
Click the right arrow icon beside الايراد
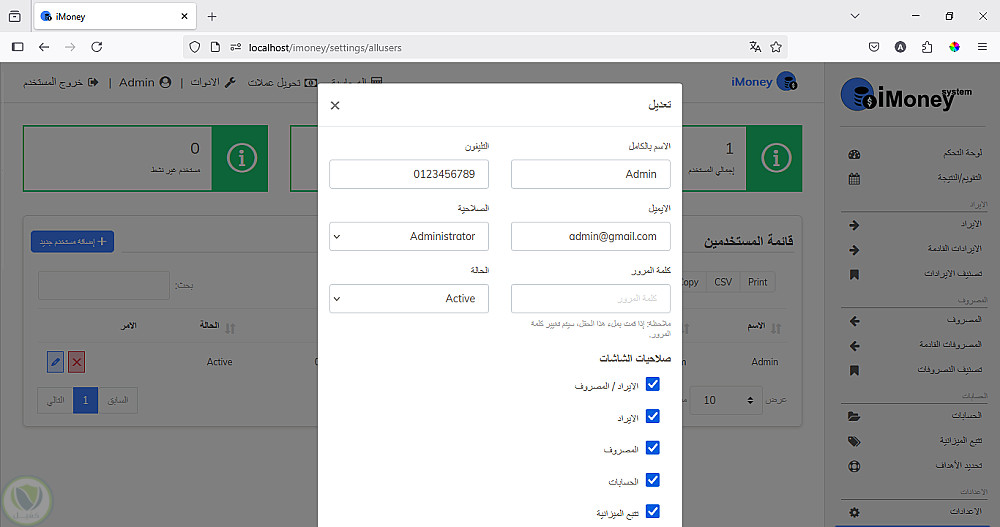point(855,225)
